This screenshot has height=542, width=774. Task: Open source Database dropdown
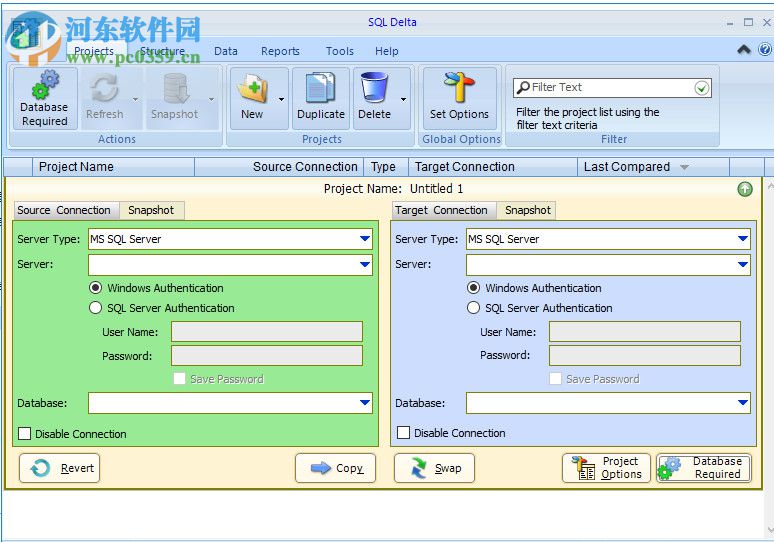pos(365,403)
